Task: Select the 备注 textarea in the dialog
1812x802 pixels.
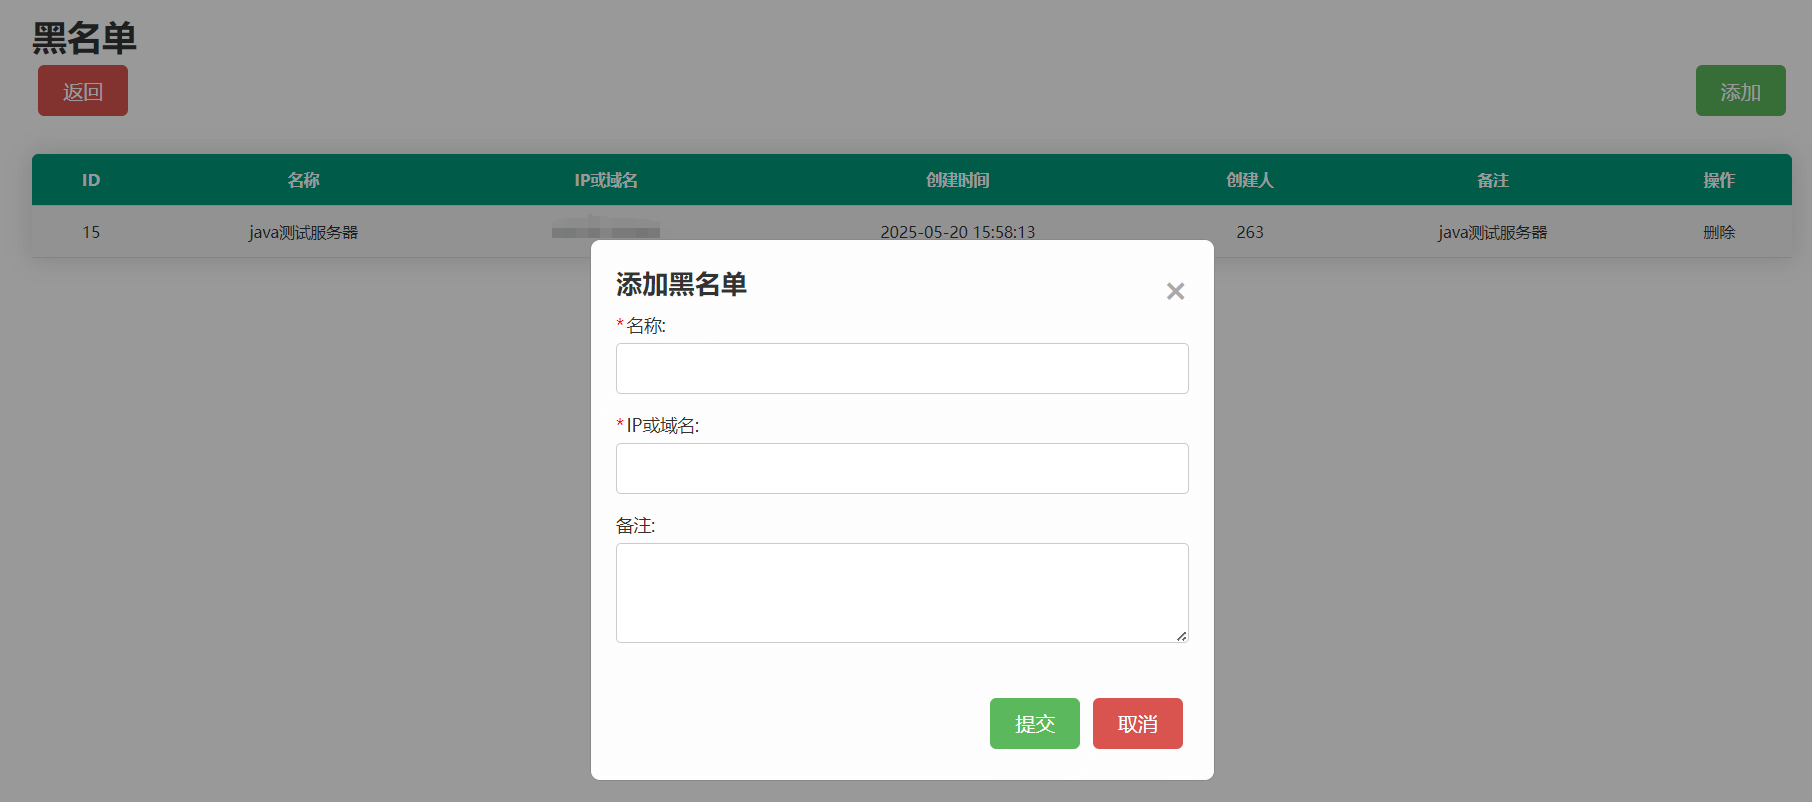Action: click(x=901, y=592)
